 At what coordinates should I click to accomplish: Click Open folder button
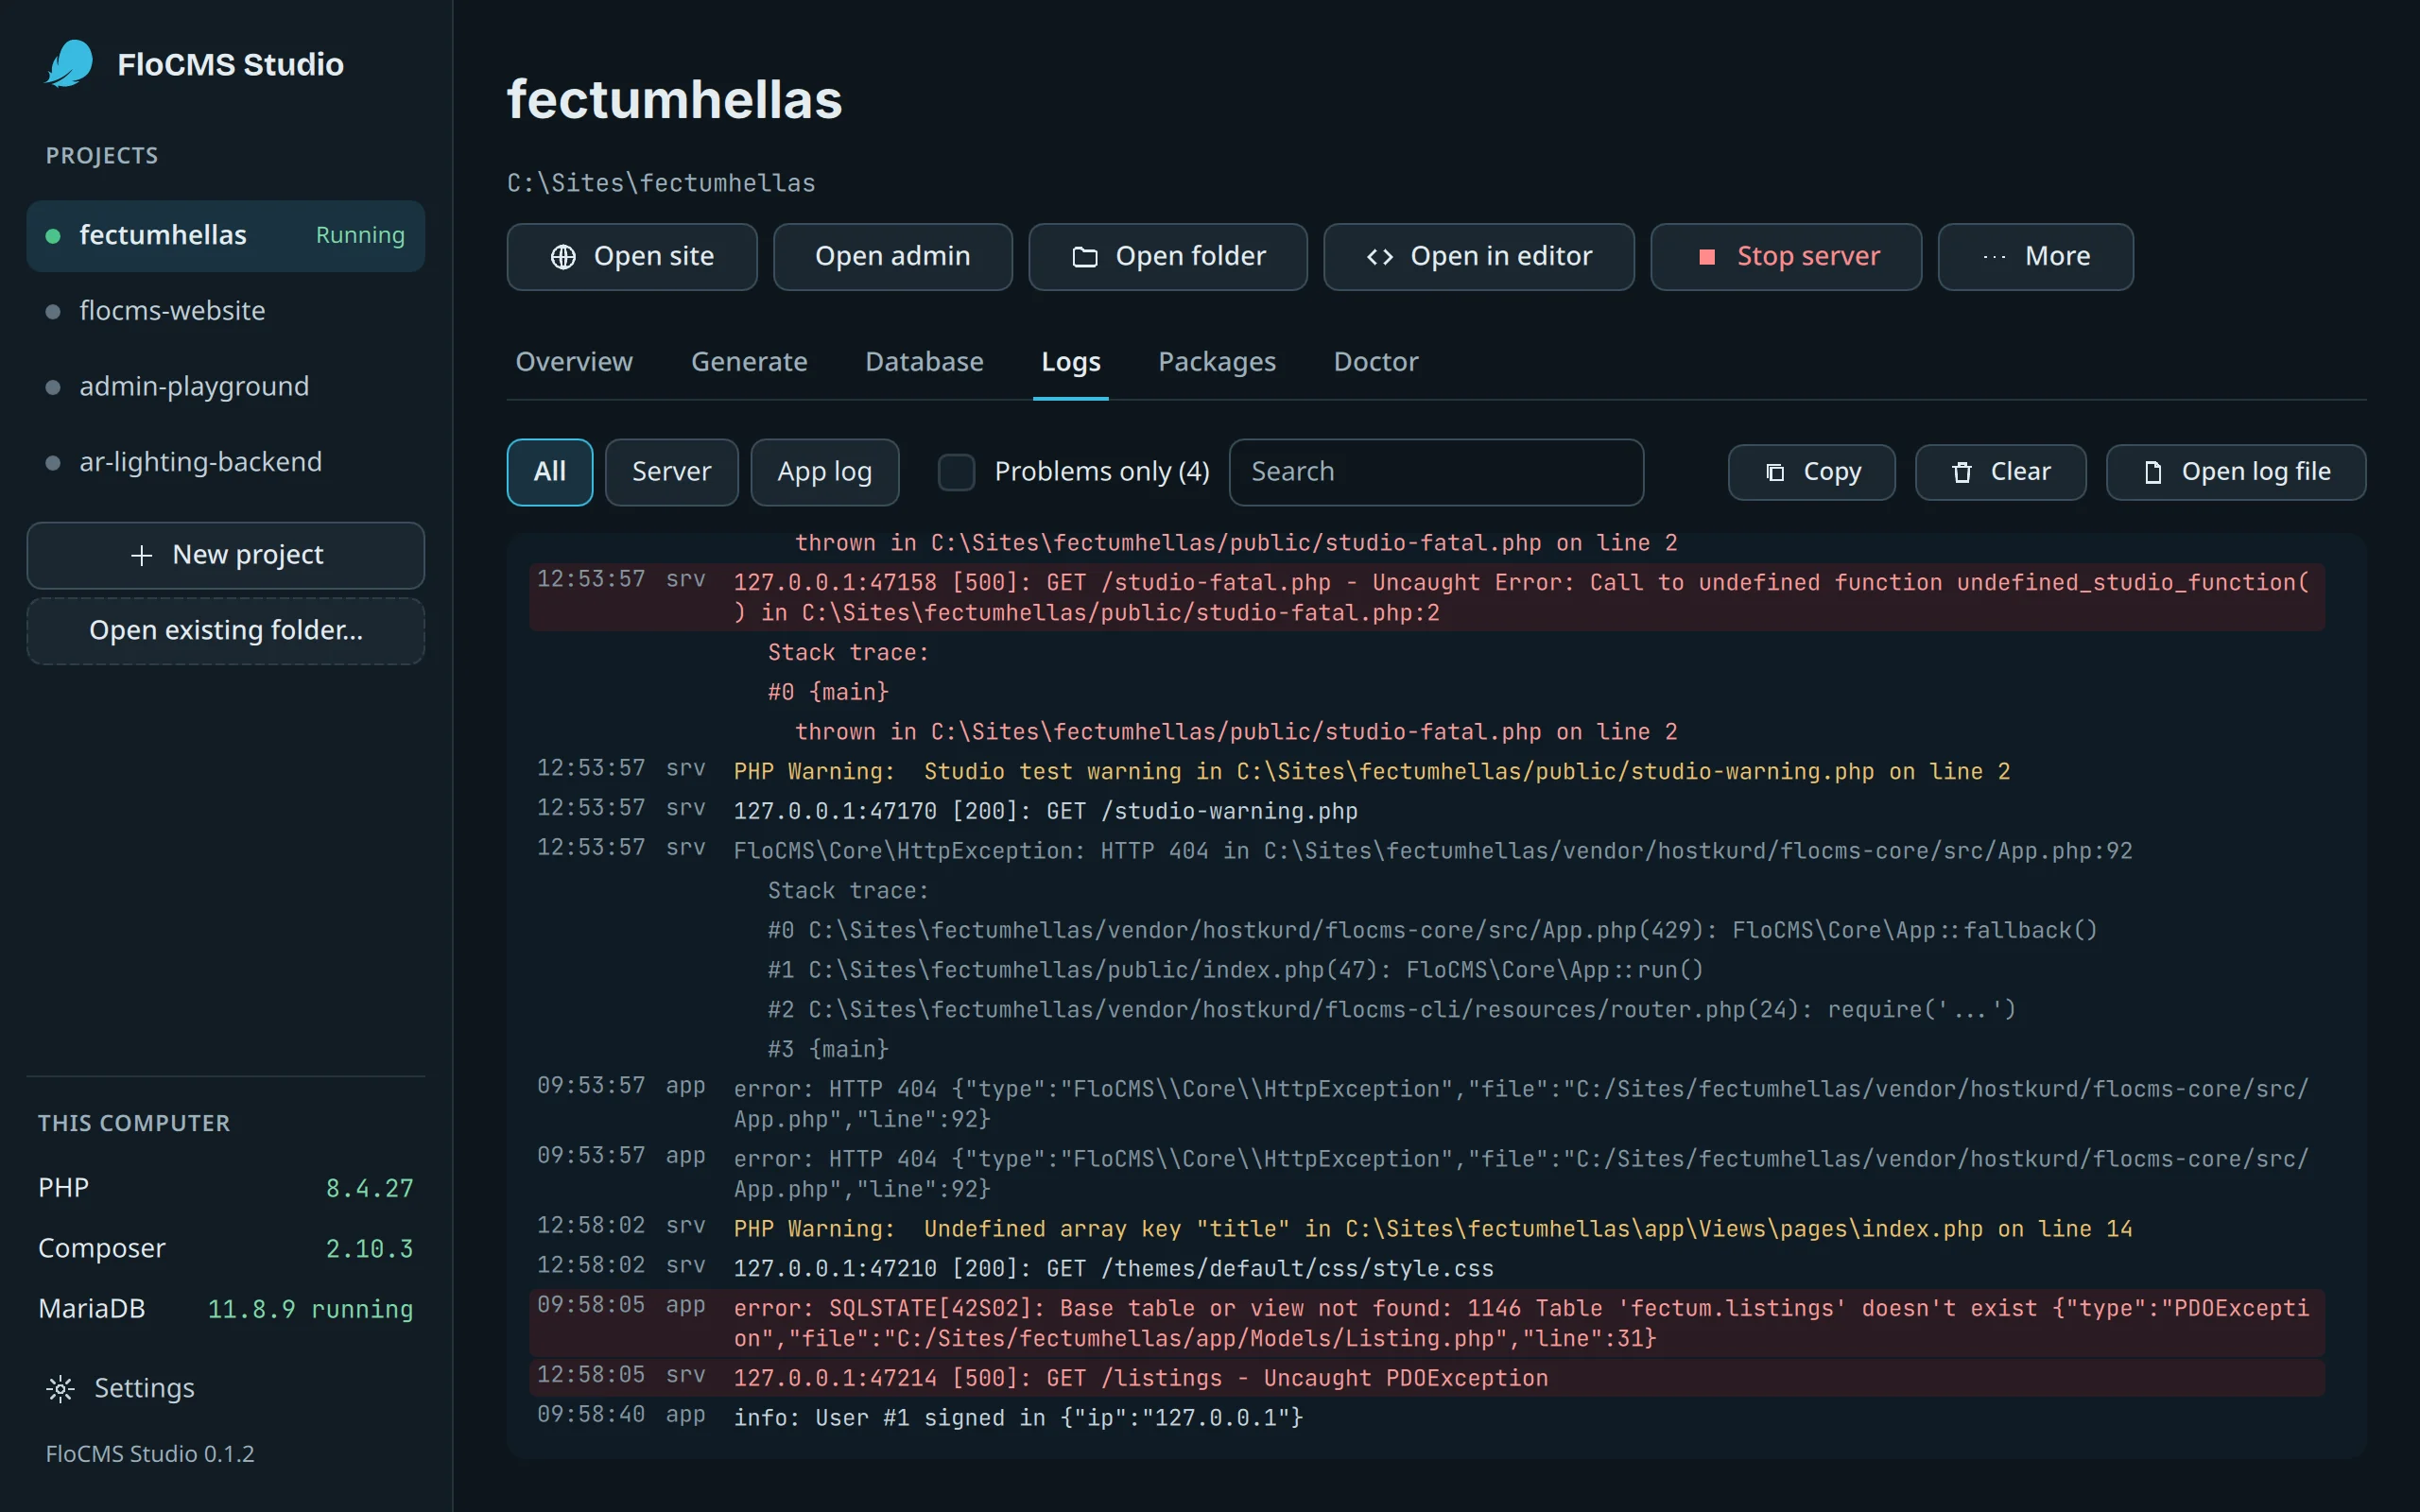point(1168,257)
